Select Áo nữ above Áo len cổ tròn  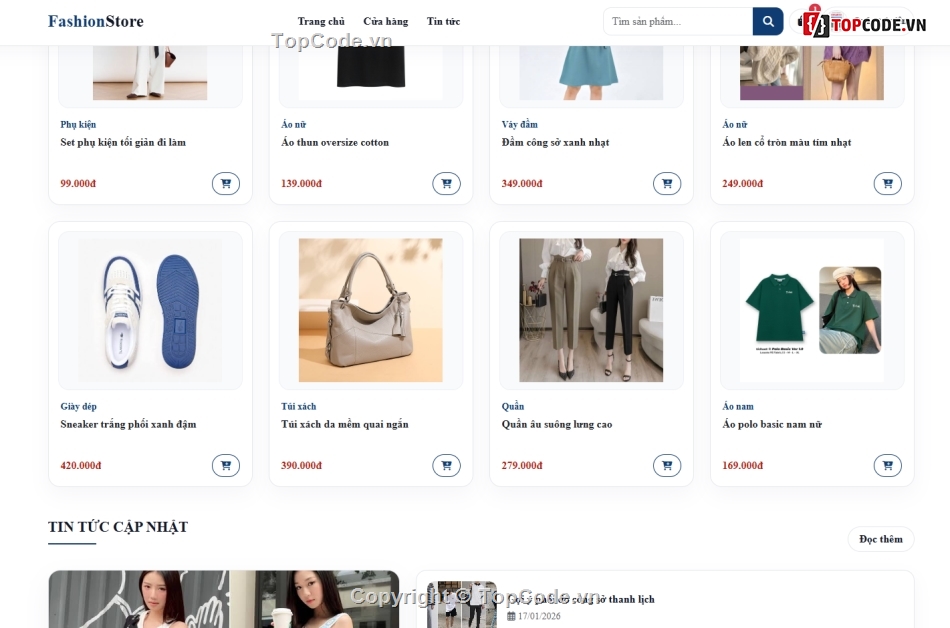pyautogui.click(x=734, y=124)
